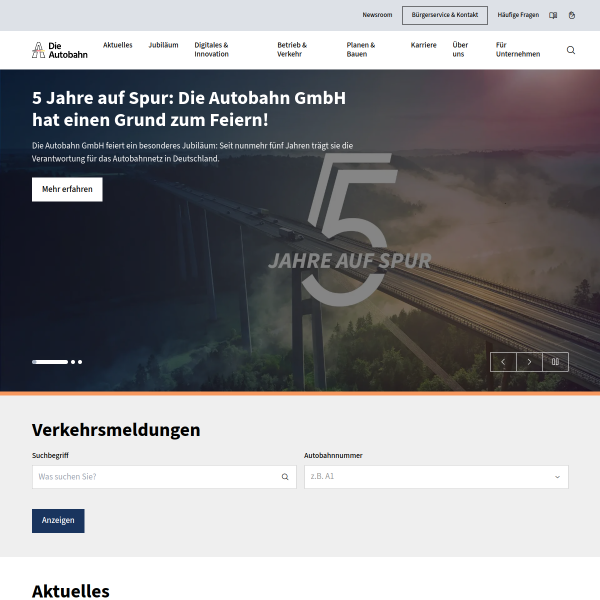
Task: Open the sign language hand icon
Action: [x=572, y=15]
